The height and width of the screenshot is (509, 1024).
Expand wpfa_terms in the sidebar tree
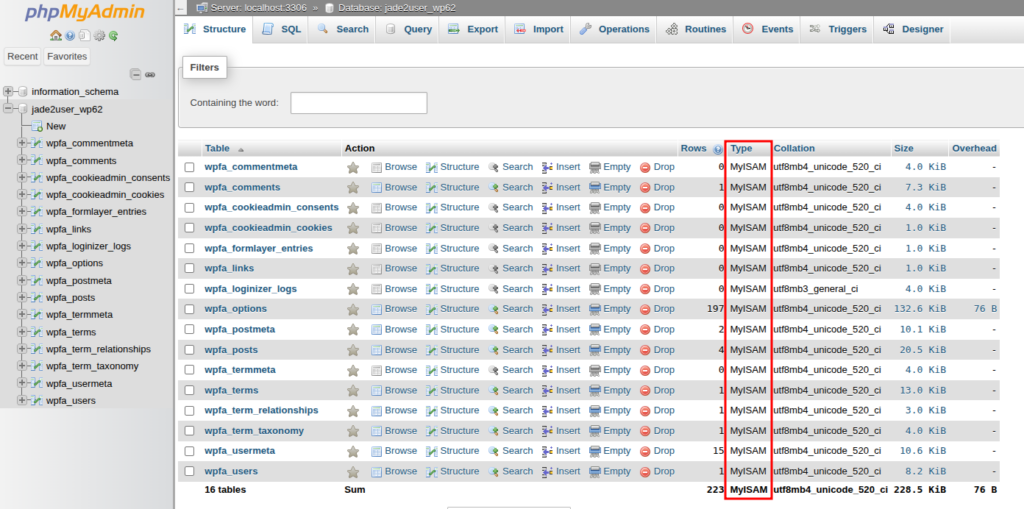coord(22,332)
